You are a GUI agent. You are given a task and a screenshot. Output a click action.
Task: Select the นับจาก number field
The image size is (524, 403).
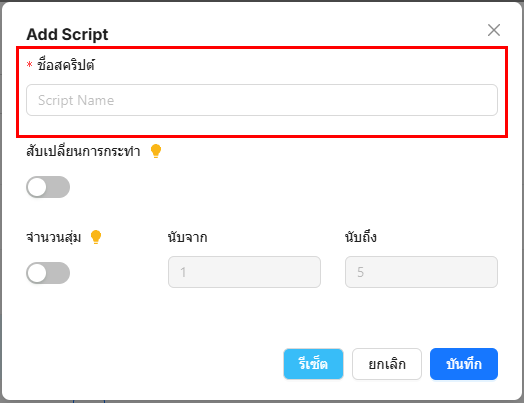click(244, 272)
